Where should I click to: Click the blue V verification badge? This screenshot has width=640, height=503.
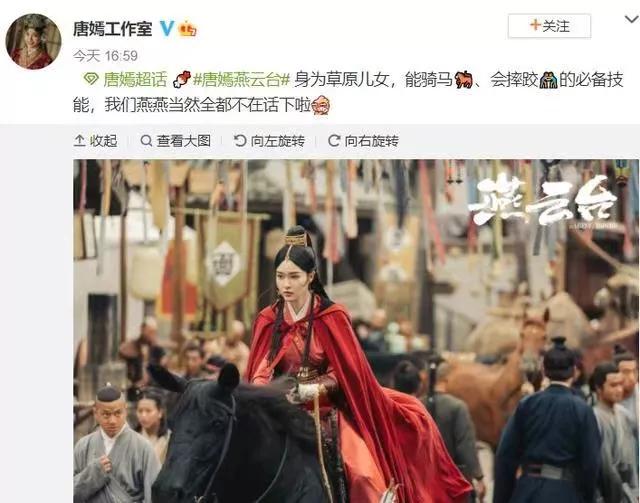pos(167,29)
